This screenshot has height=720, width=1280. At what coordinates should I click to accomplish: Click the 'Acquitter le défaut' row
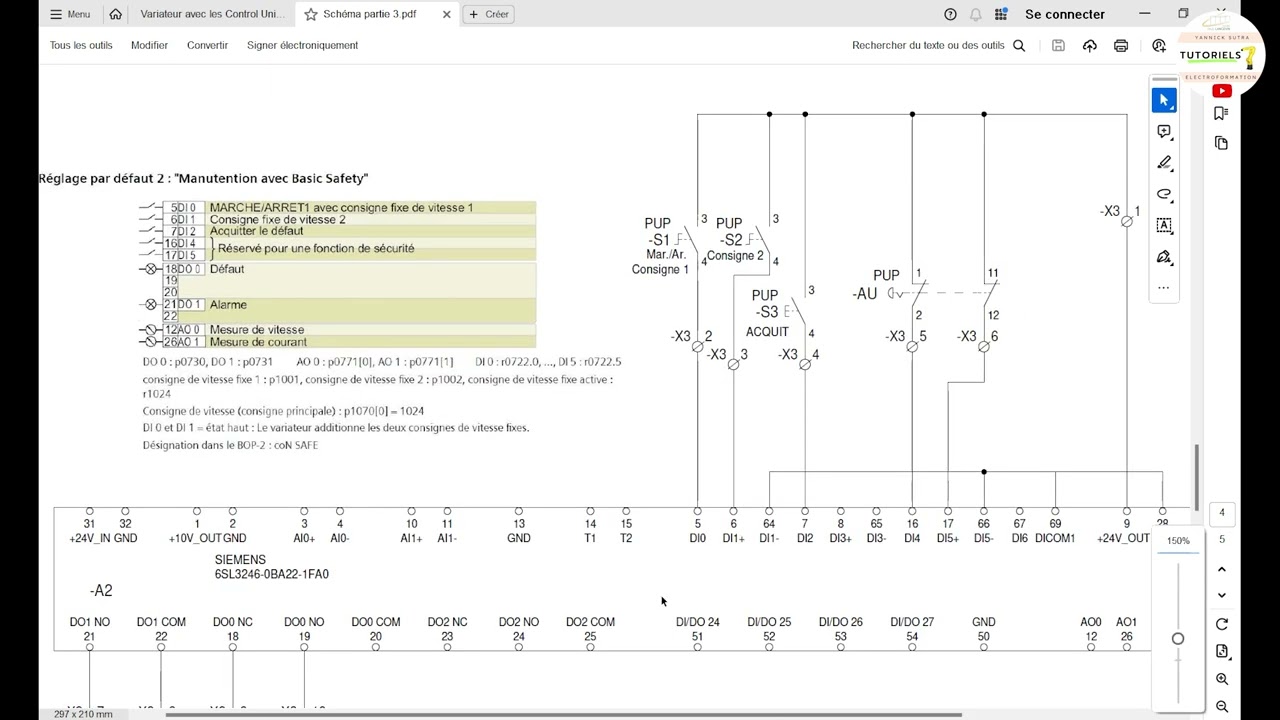pyautogui.click(x=350, y=231)
